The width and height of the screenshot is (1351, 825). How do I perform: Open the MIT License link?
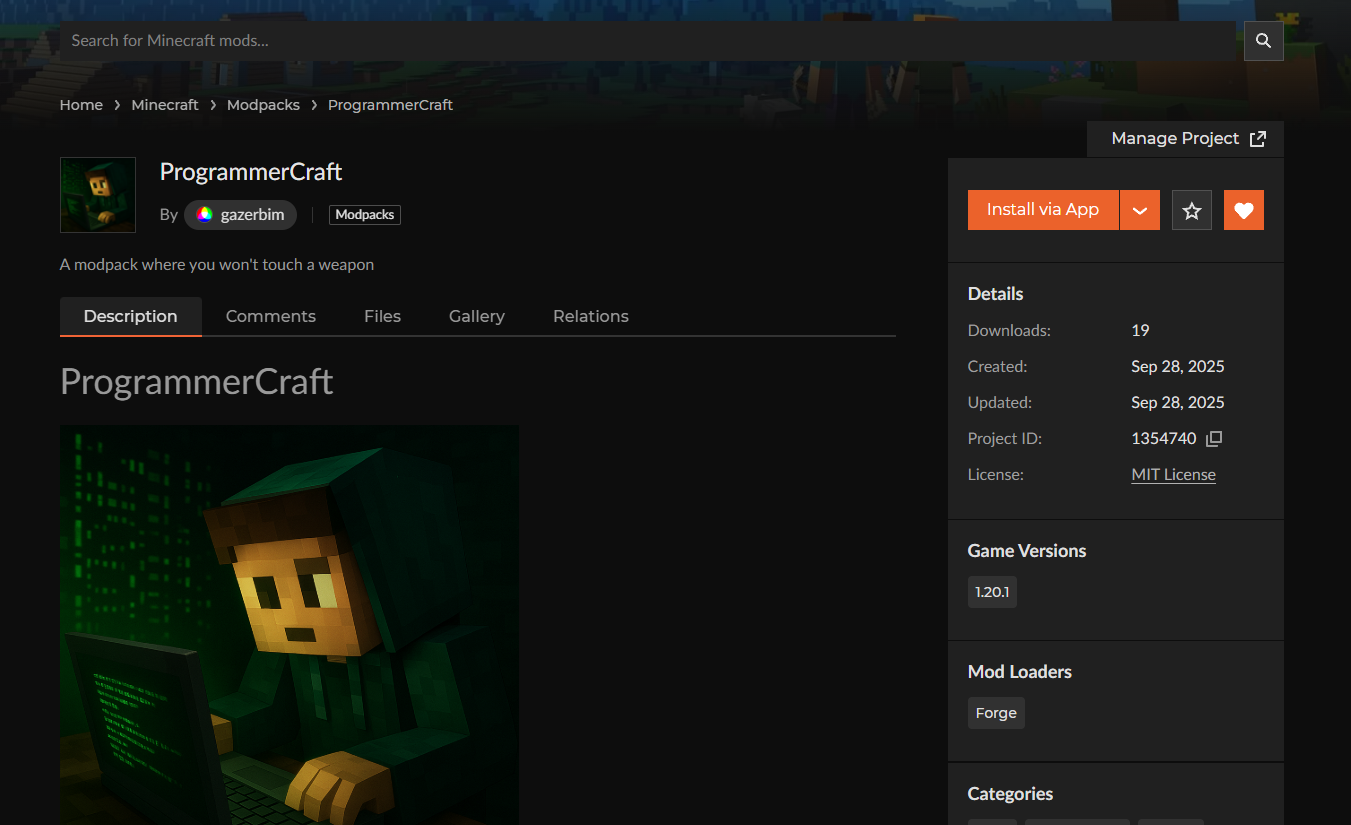coord(1173,475)
